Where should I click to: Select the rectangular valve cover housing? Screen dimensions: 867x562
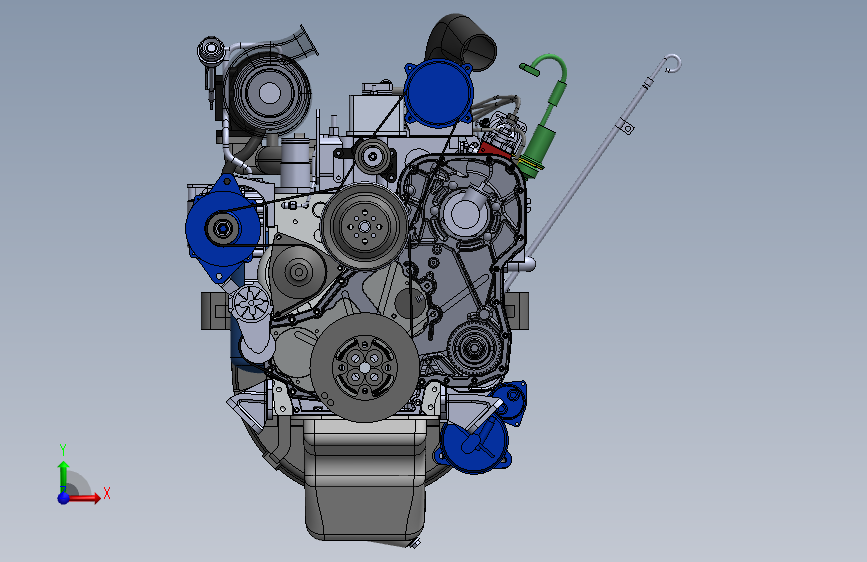click(x=378, y=114)
